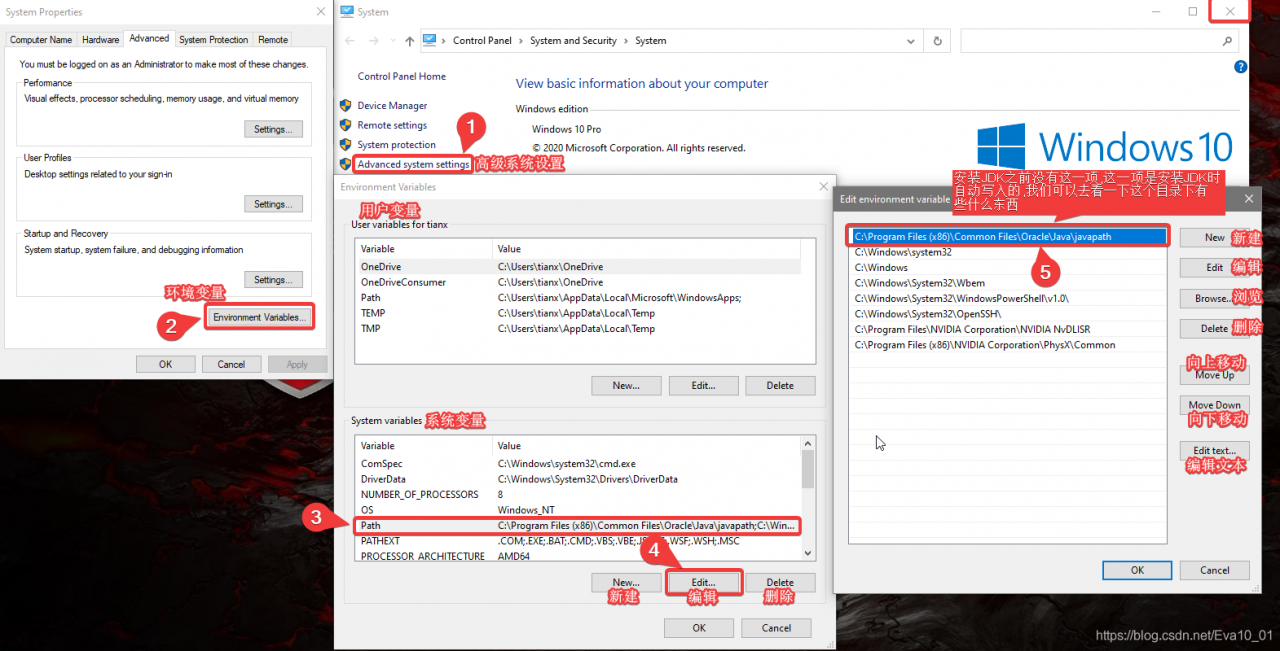Click New under user variables

[x=626, y=385]
